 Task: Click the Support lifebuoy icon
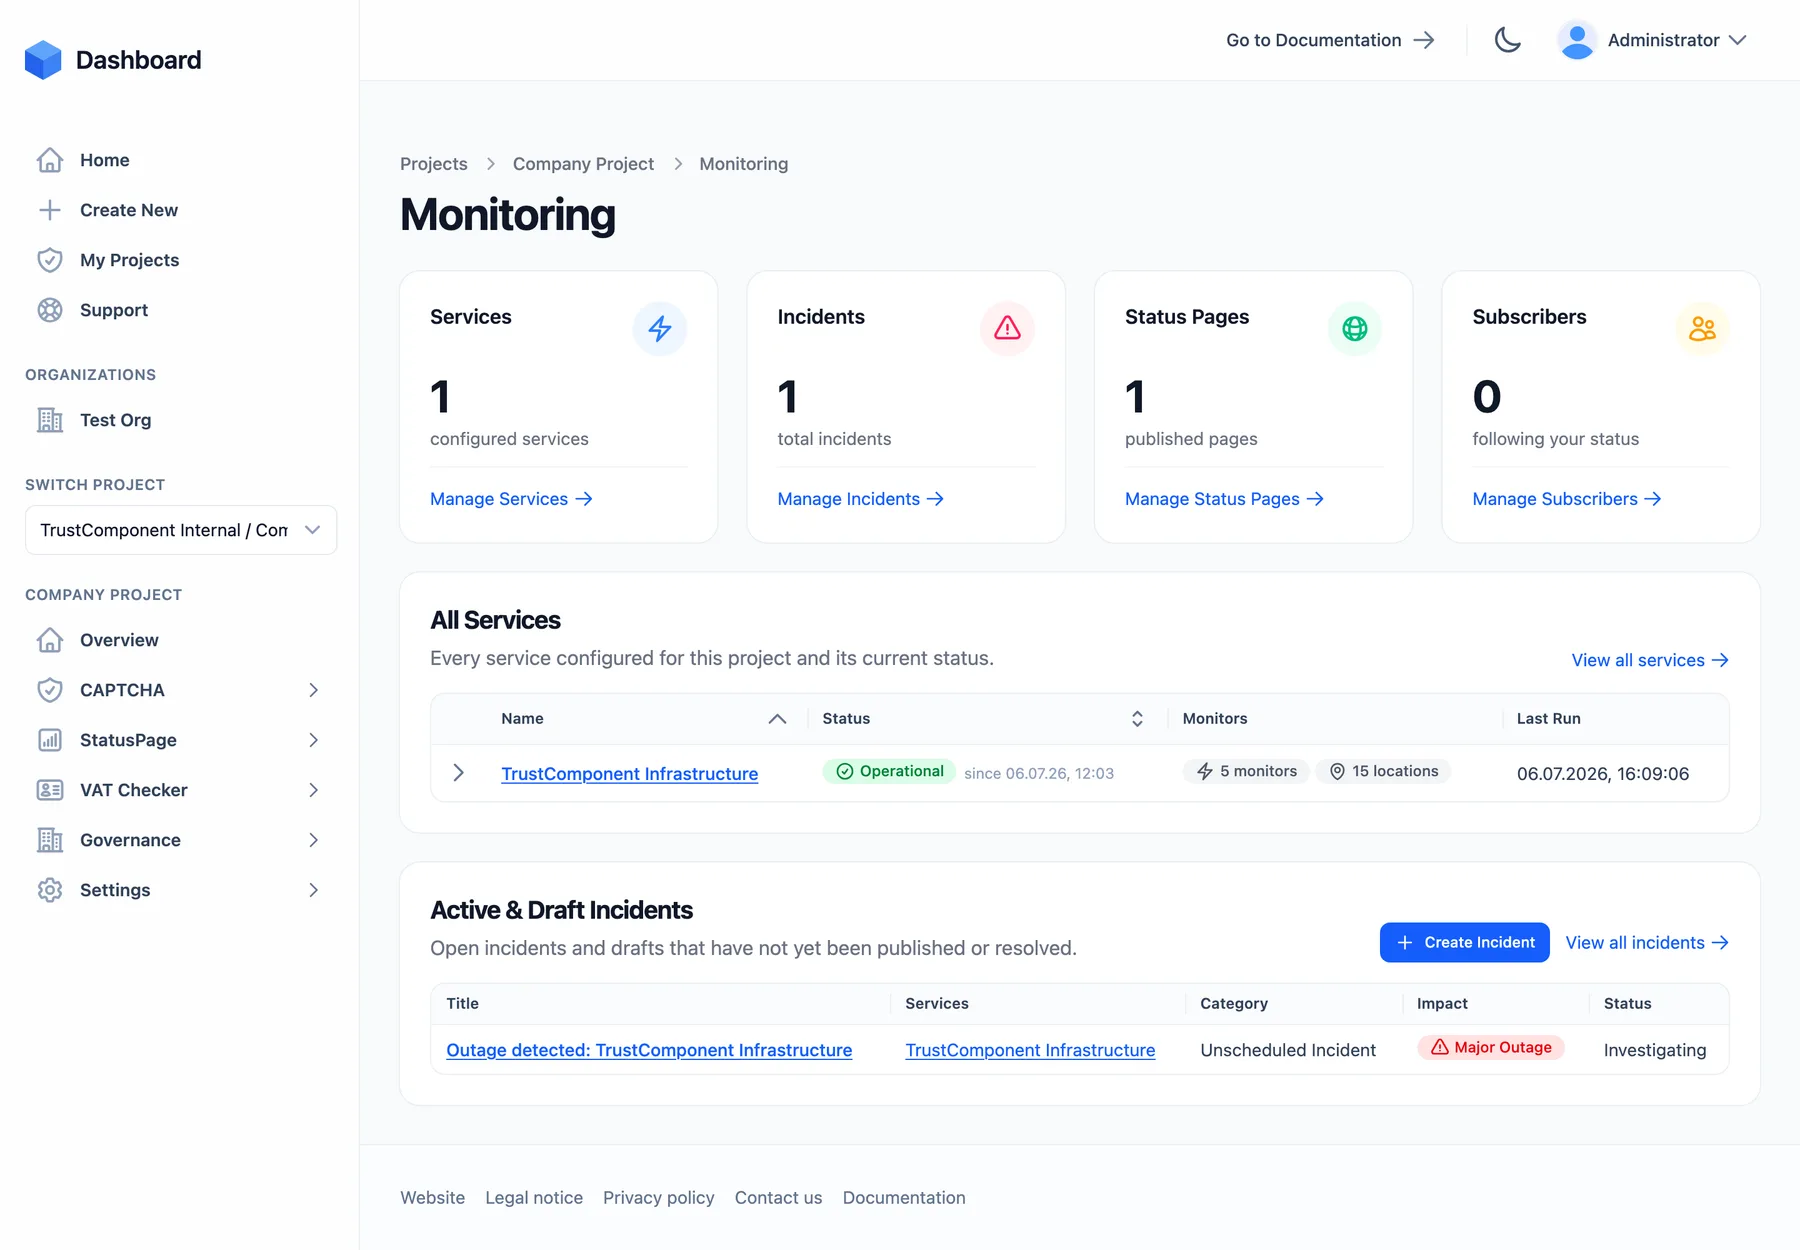pyautogui.click(x=50, y=310)
